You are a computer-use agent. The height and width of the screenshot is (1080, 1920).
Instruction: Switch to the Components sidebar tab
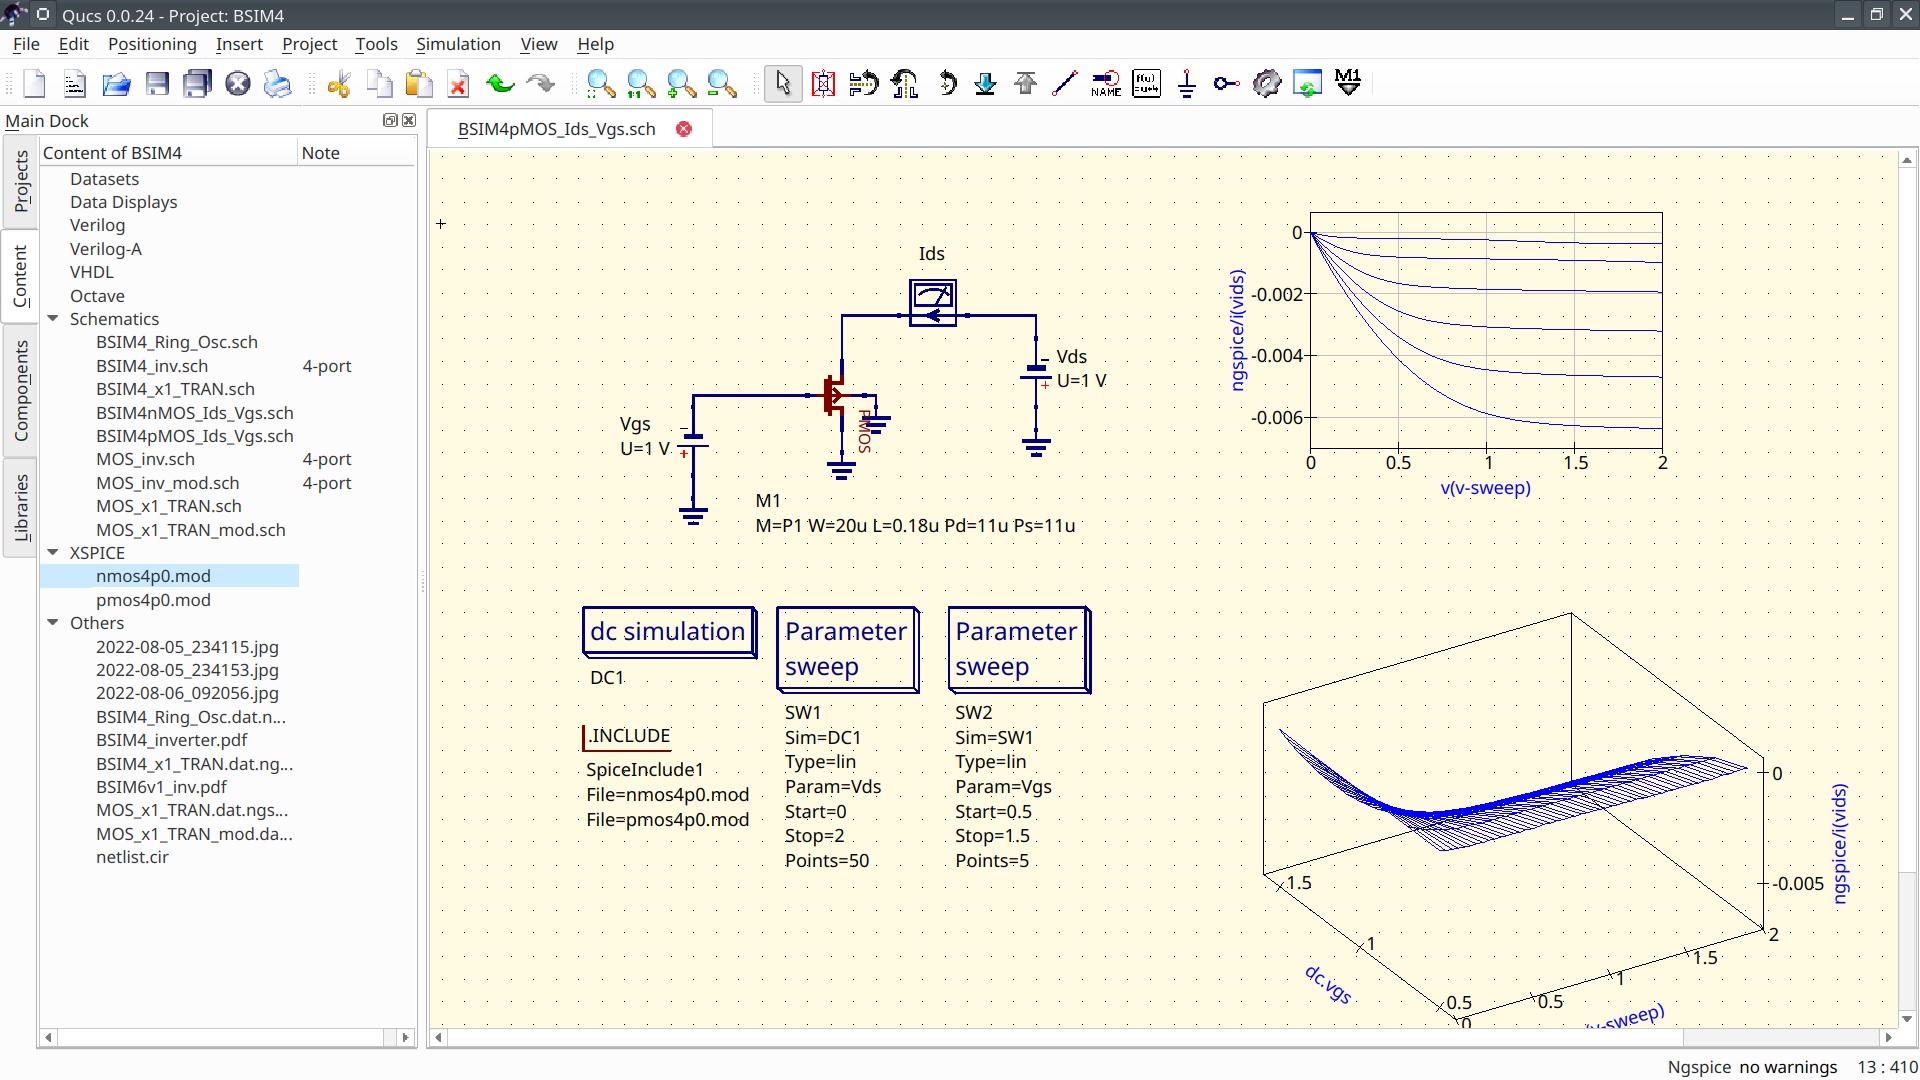(20, 390)
